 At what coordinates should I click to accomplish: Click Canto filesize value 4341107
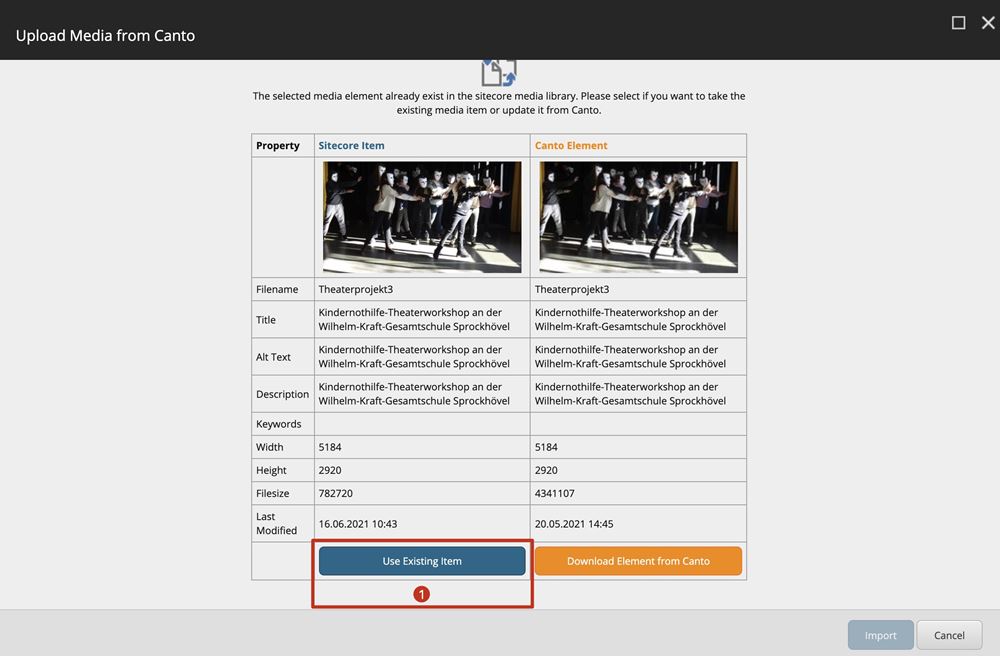coord(555,493)
